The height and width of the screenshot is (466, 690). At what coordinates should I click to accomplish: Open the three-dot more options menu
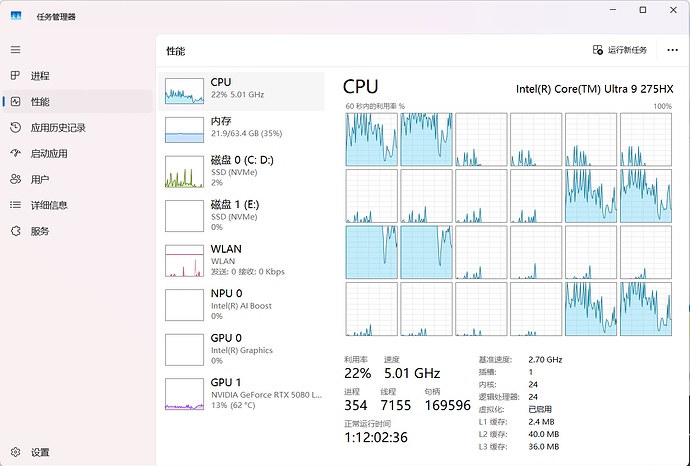click(671, 50)
